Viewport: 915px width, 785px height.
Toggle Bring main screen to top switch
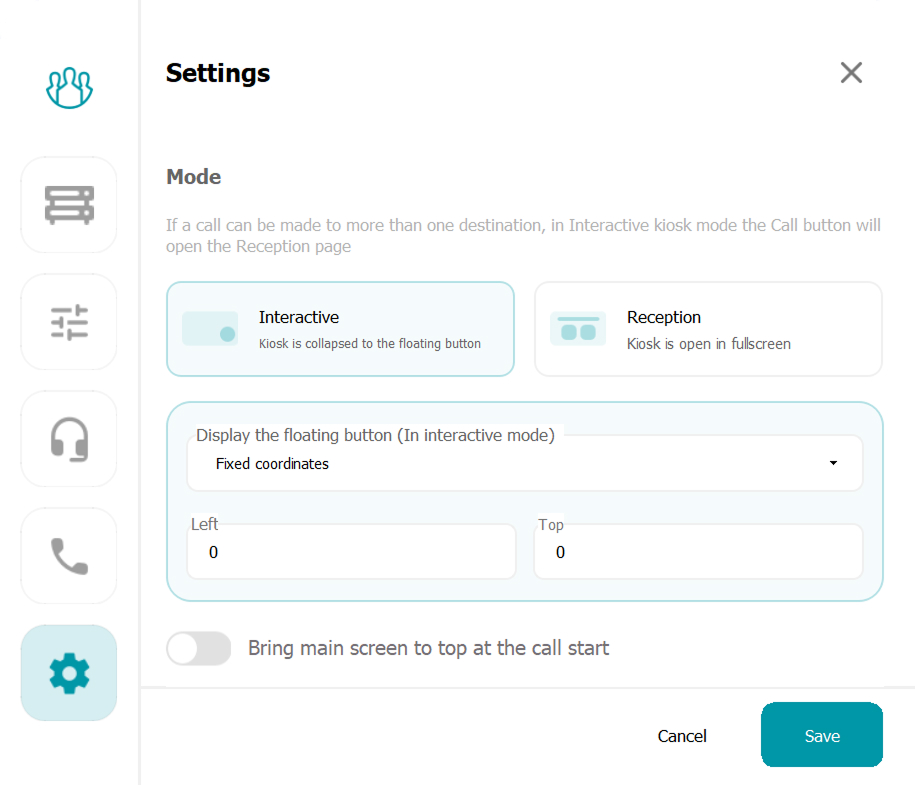[x=198, y=648]
